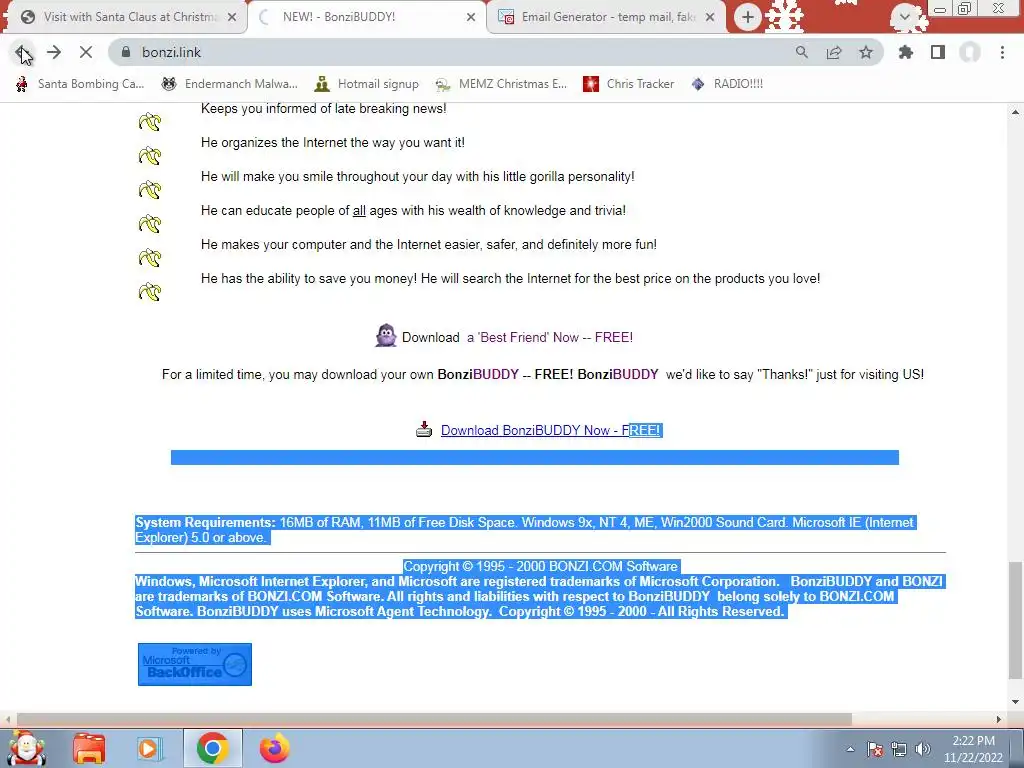Click the Microsoft BackOffice badge
The width and height of the screenshot is (1024, 768).
[195, 665]
